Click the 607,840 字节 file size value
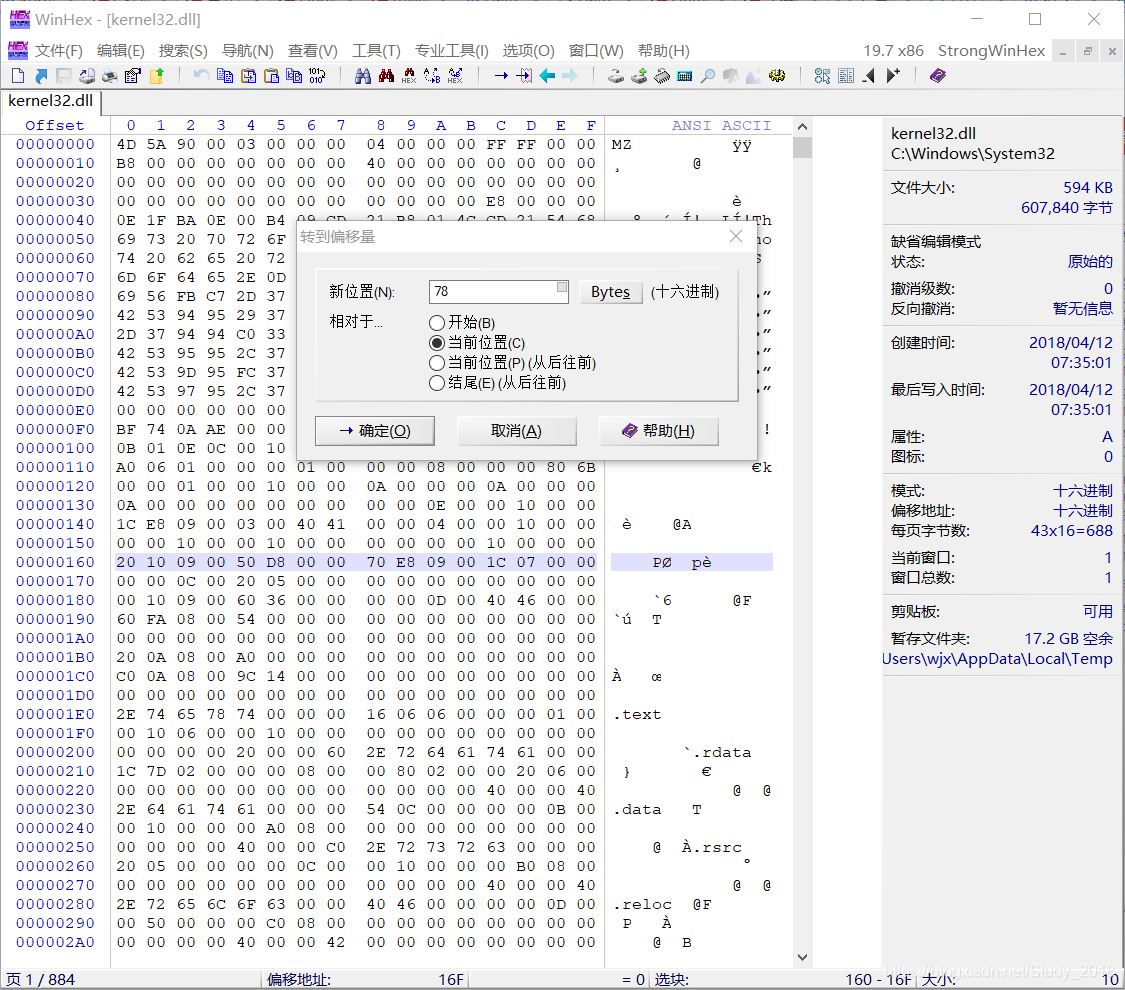1125x990 pixels. (x=1066, y=208)
